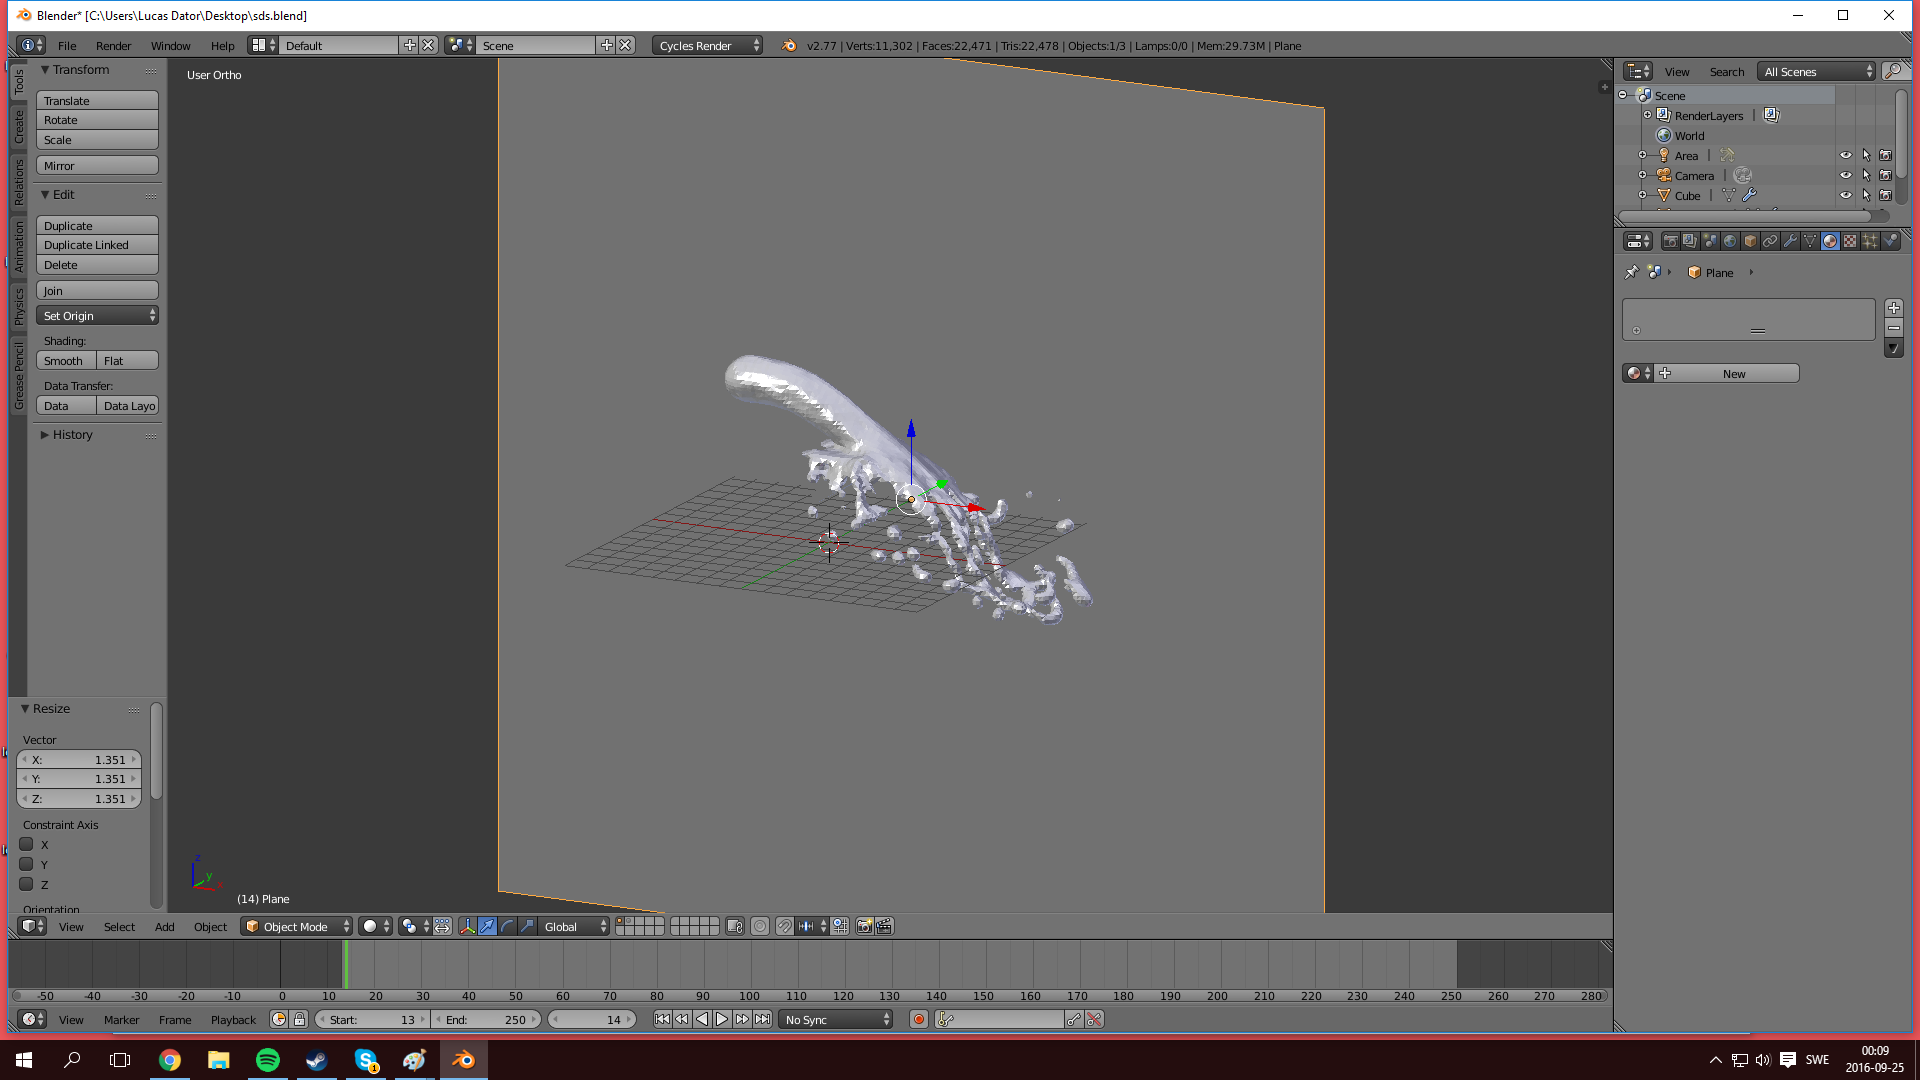Open the Cycles Render engine dropdown
The image size is (1920, 1080).
point(708,46)
